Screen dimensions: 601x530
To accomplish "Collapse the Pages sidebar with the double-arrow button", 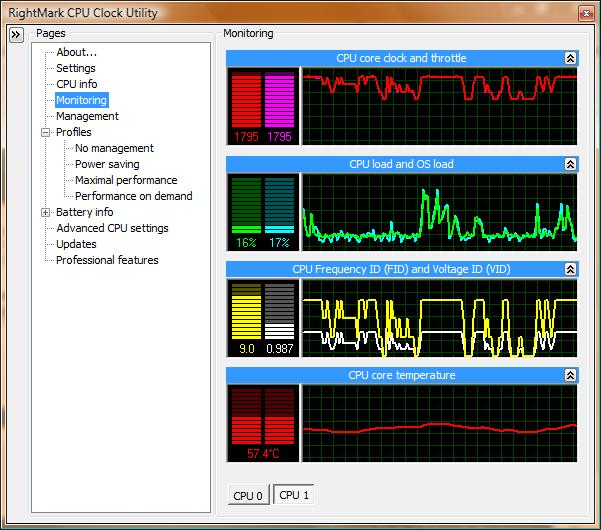I will 16,35.
